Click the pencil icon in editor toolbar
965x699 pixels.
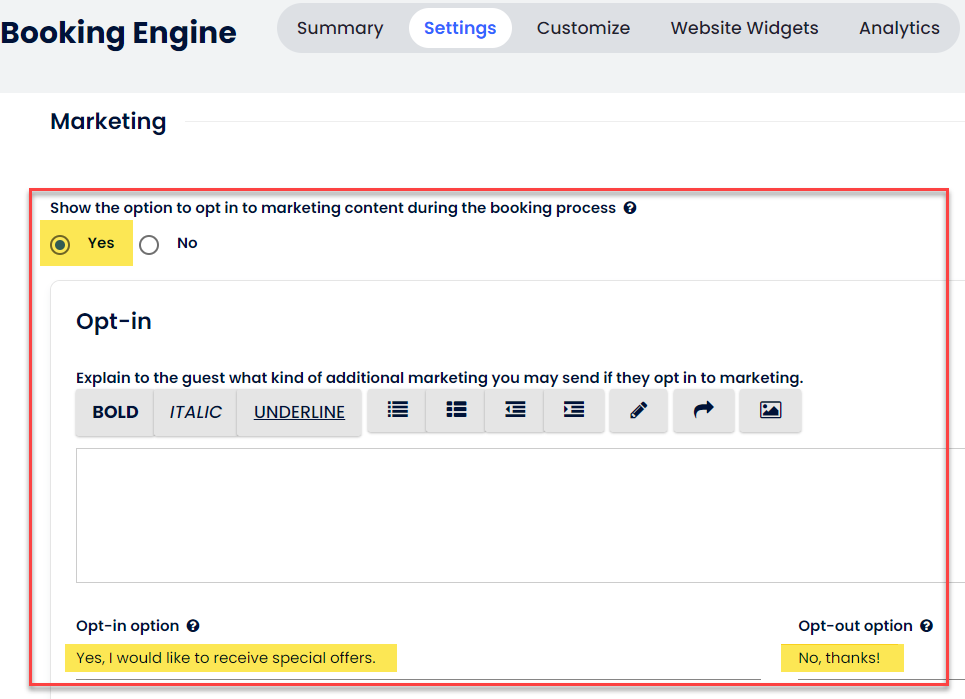(x=639, y=410)
